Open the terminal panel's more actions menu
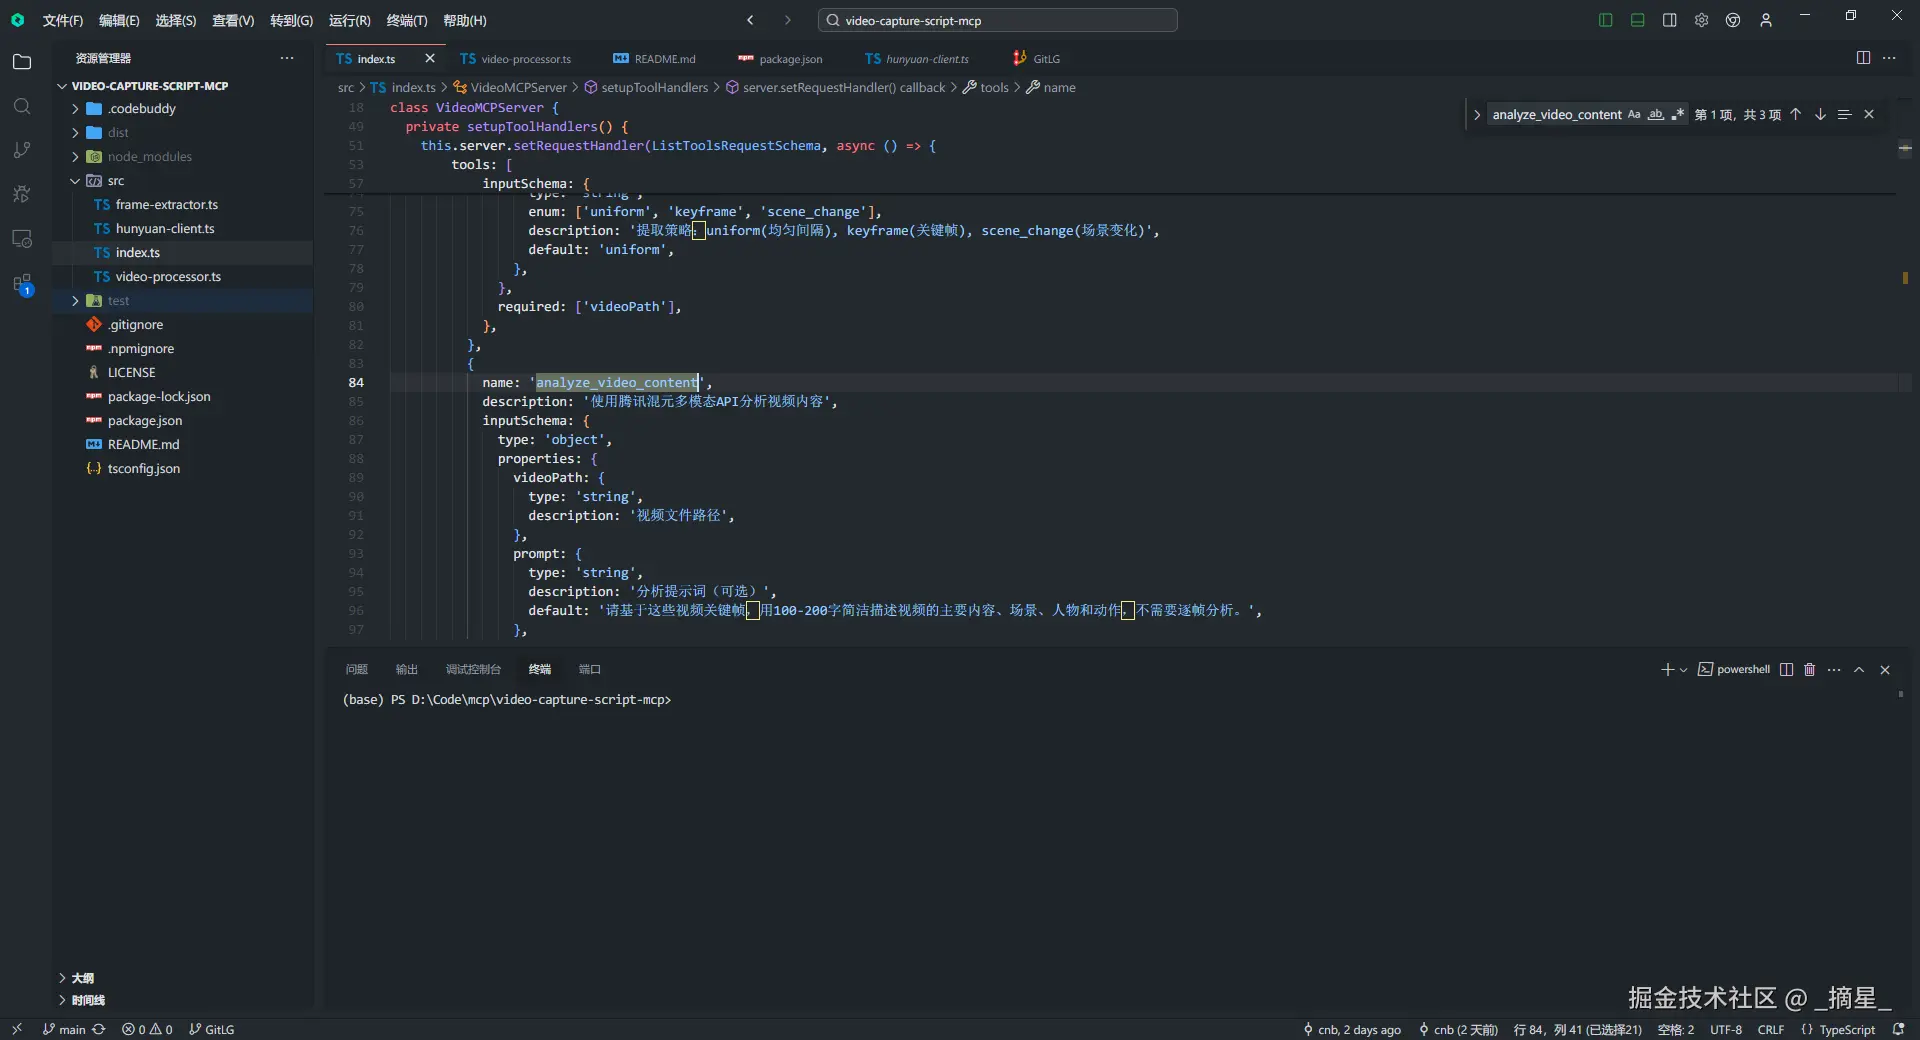The image size is (1920, 1040). (1834, 670)
